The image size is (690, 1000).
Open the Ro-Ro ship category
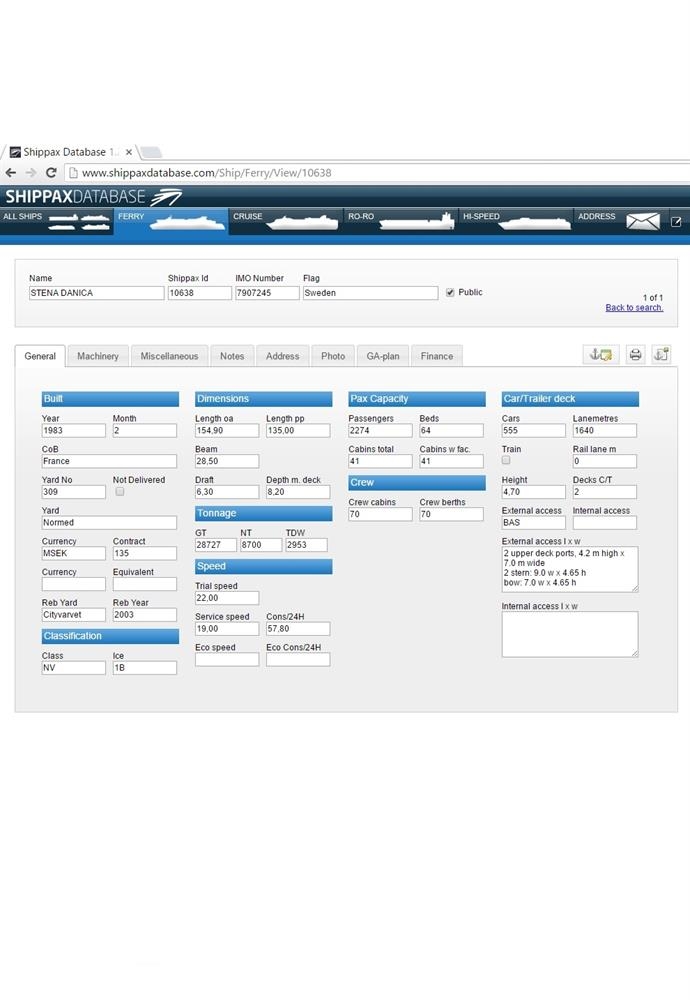coord(400,221)
